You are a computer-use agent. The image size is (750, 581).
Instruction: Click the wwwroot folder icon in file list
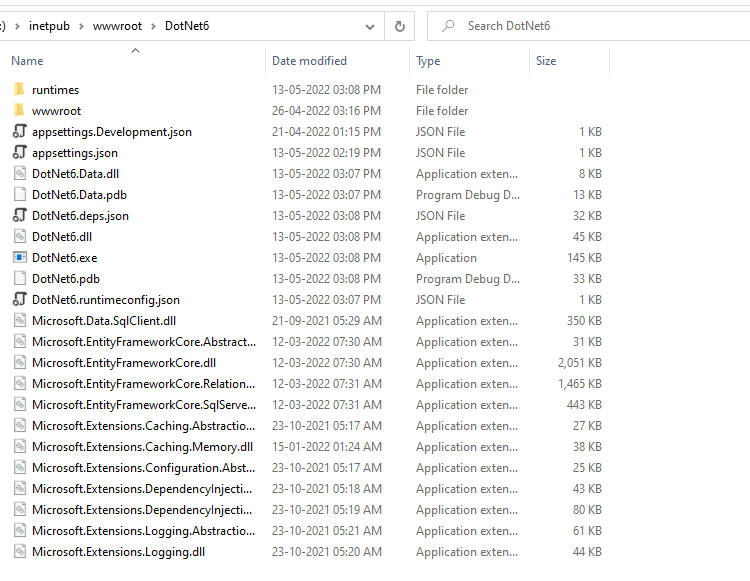19,110
